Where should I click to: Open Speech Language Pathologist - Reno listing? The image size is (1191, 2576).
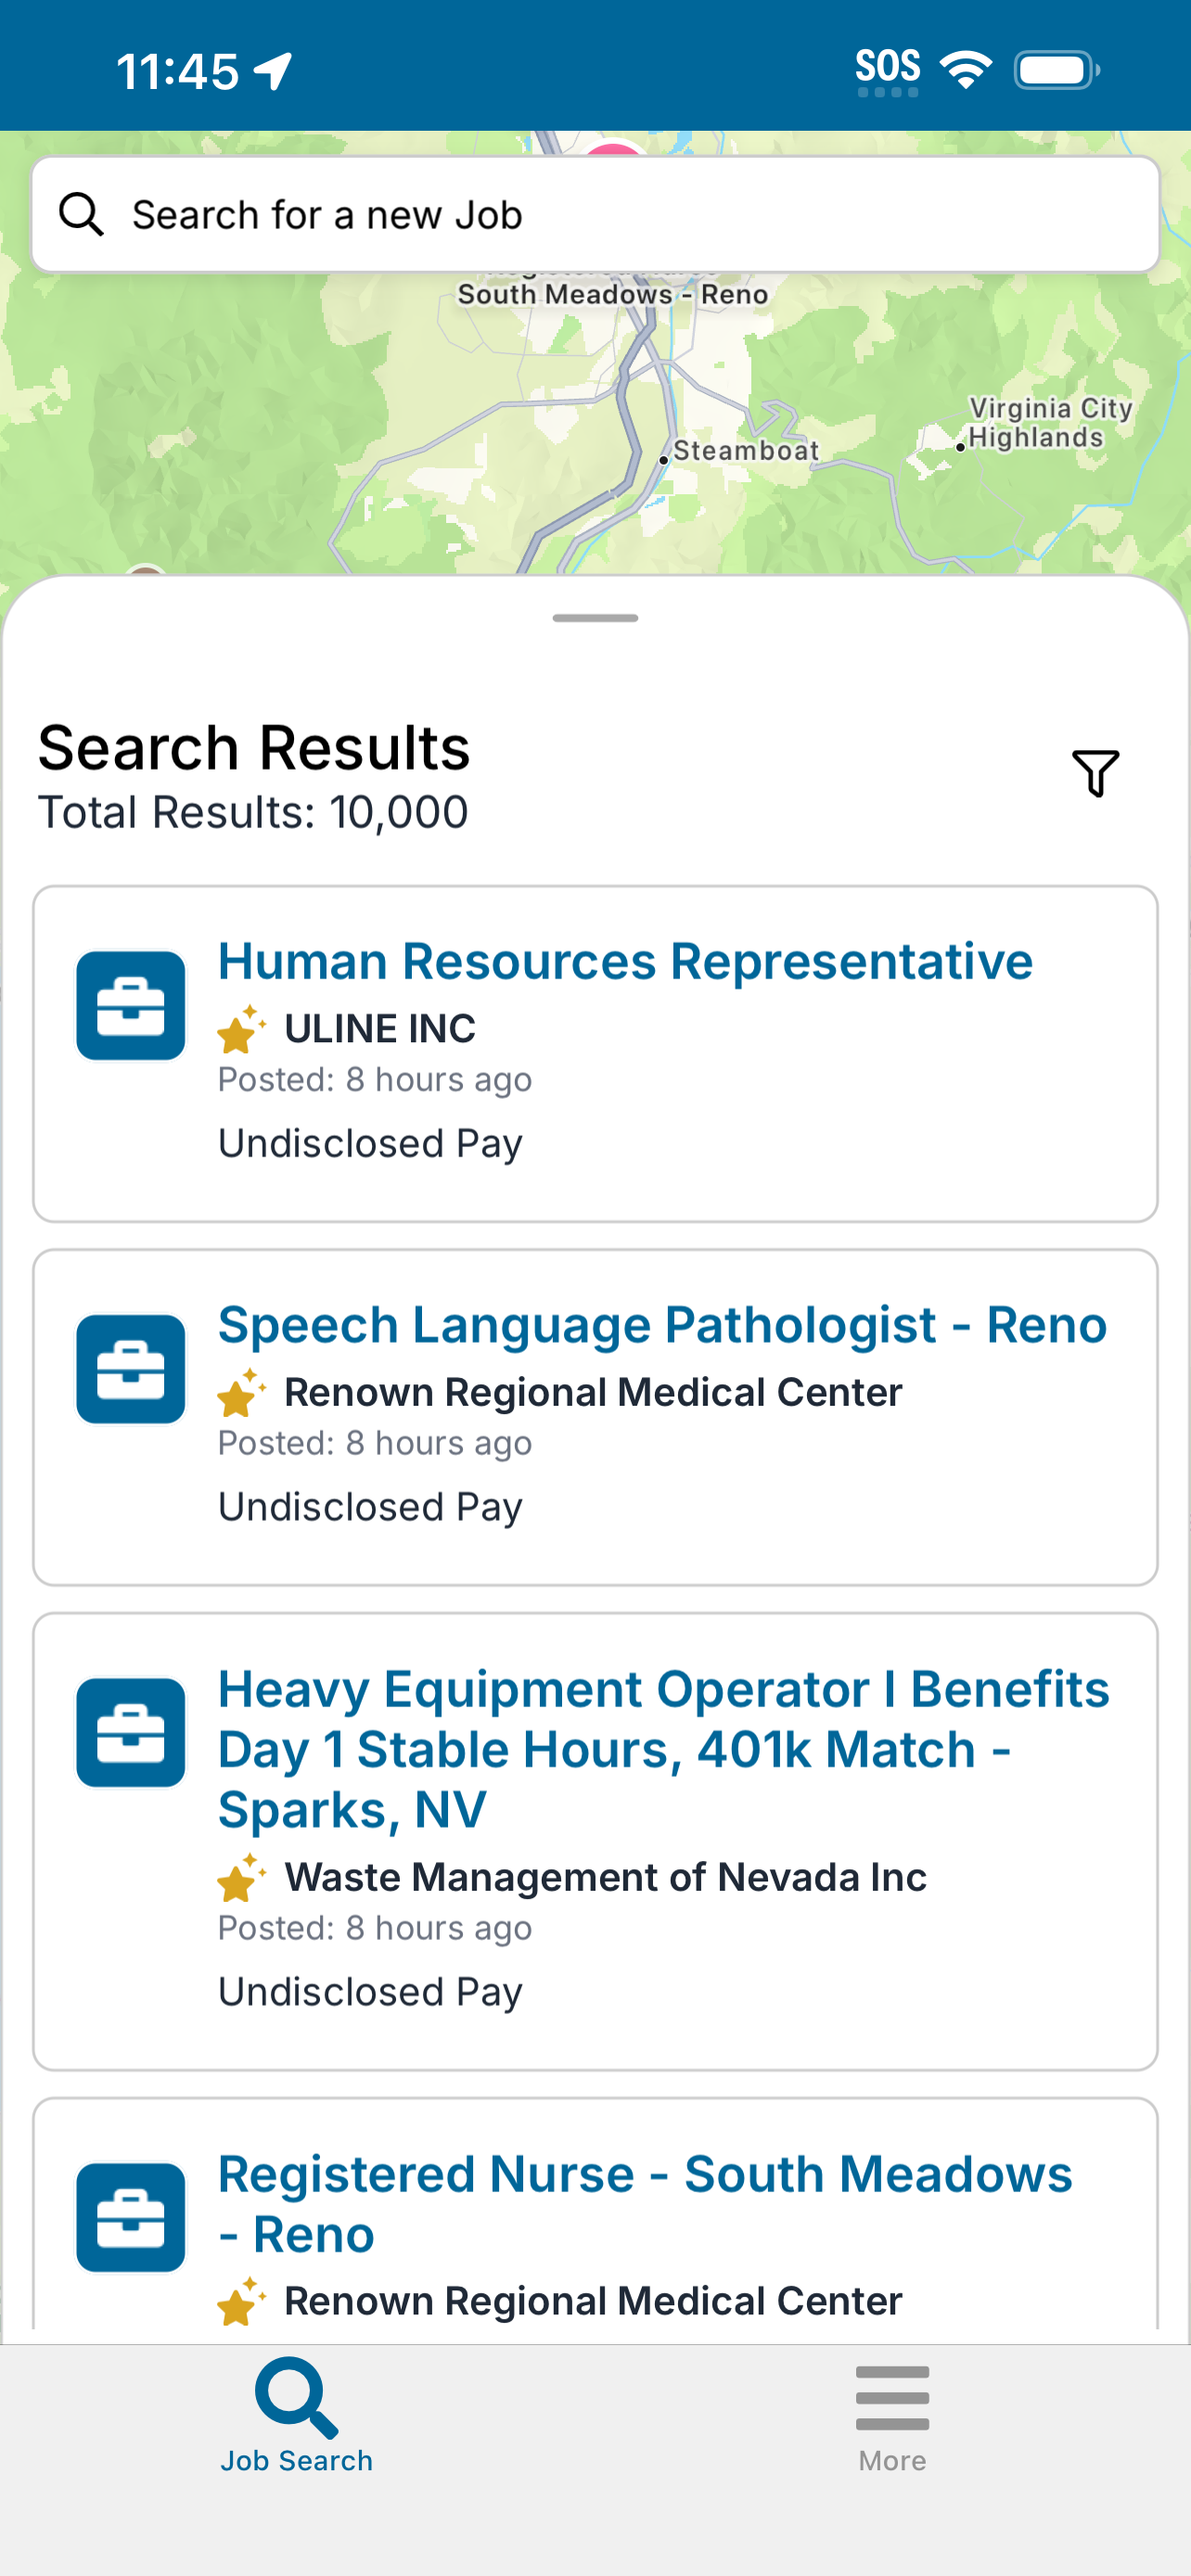[662, 1325]
